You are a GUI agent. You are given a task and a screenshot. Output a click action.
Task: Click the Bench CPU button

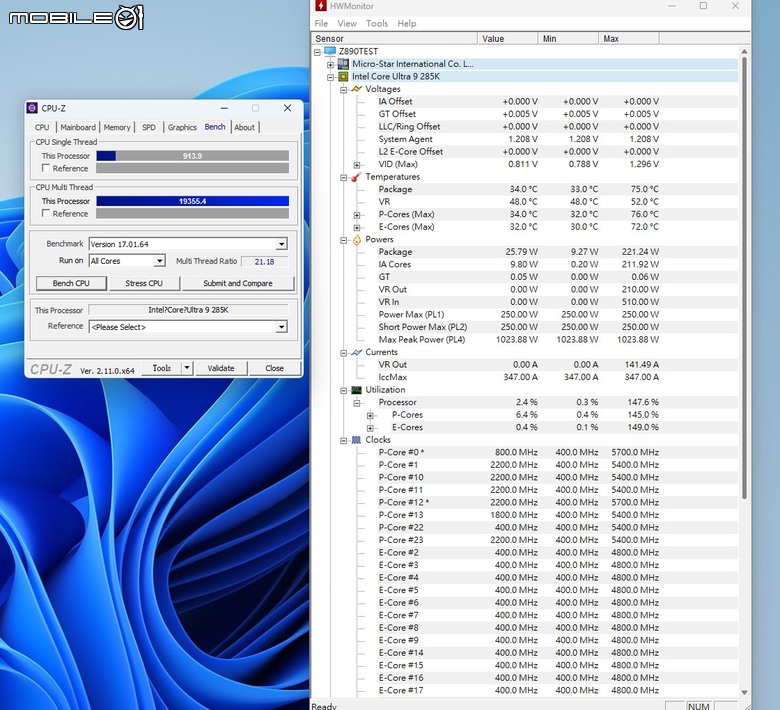pyautogui.click(x=71, y=283)
